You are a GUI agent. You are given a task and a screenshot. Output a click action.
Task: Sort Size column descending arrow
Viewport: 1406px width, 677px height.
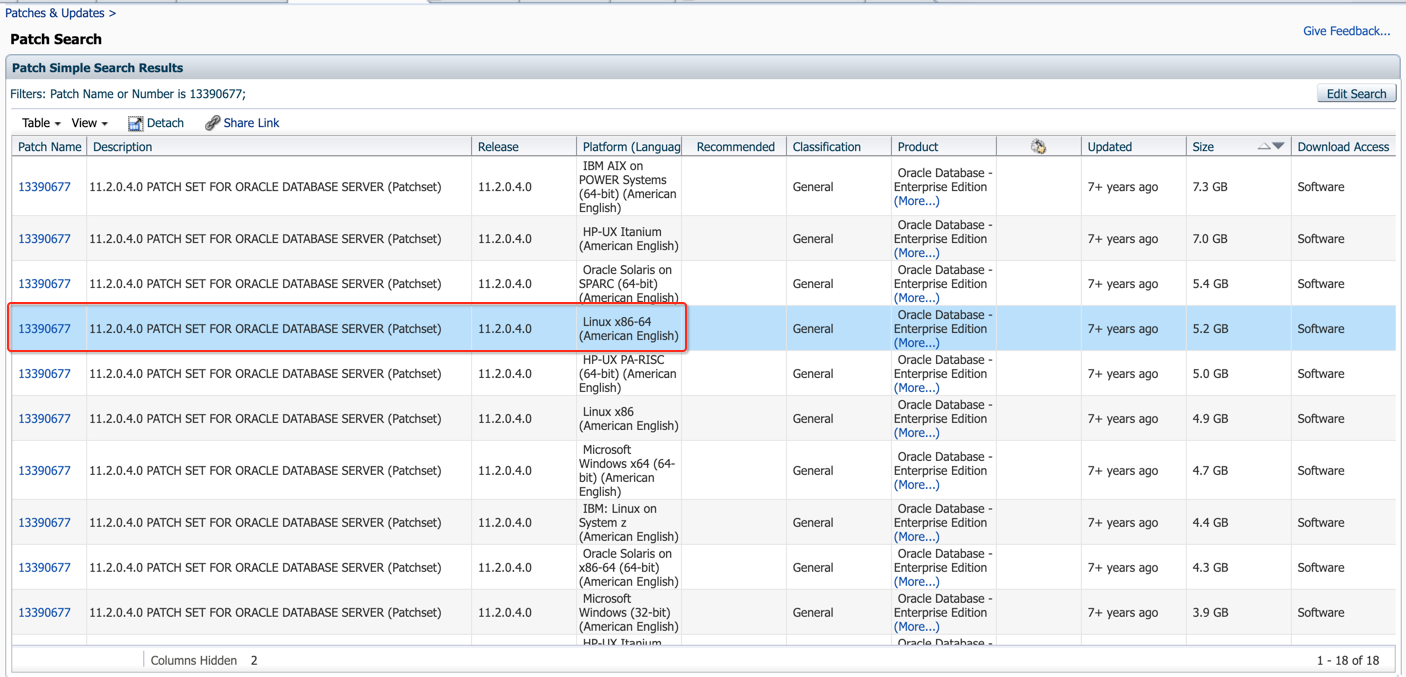(x=1278, y=146)
